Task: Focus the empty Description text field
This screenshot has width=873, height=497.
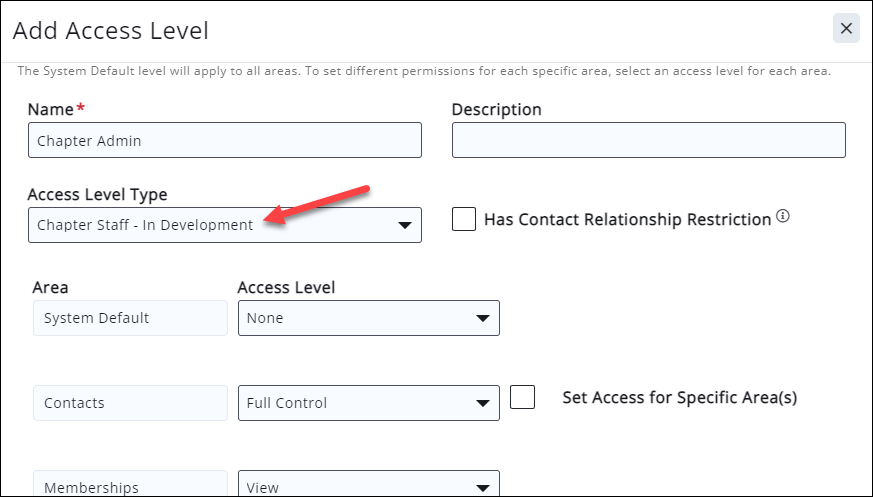Action: pos(648,141)
